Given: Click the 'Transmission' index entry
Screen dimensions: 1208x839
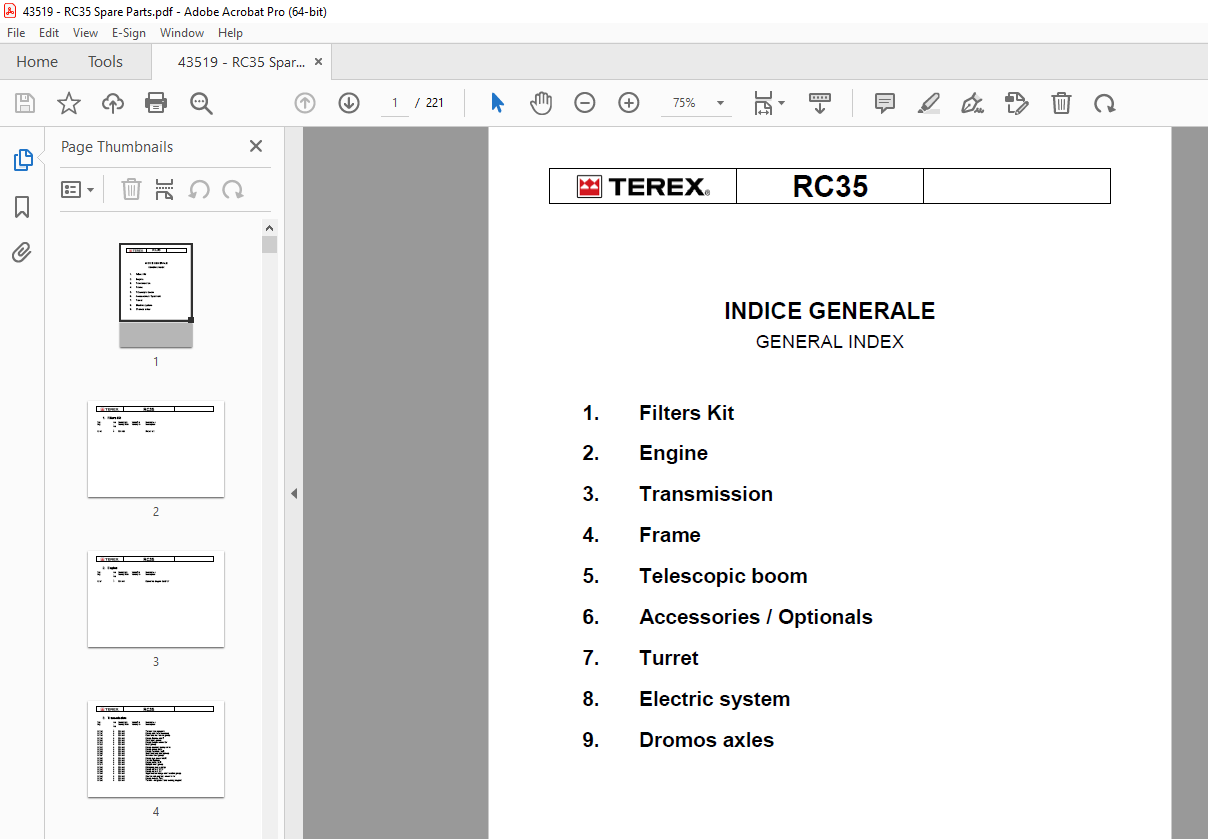Looking at the screenshot, I should click(x=706, y=494).
